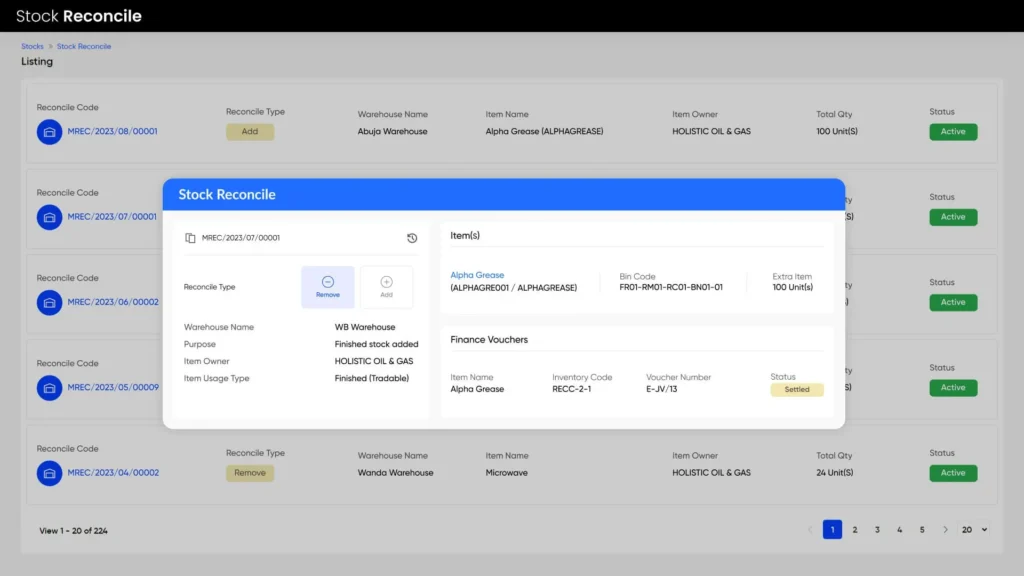Go to next page using right arrow
Screen dimensions: 1024x576
pyautogui.click(x=945, y=530)
